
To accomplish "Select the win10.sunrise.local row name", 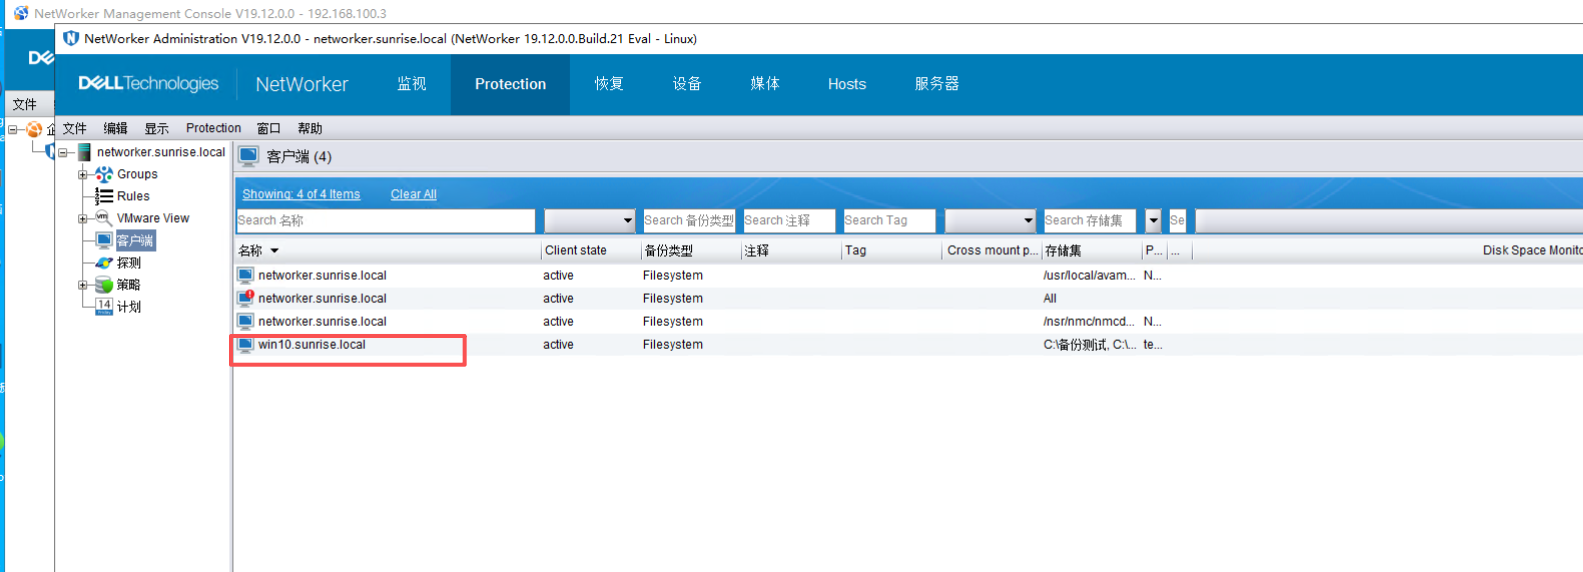I will click(x=312, y=345).
